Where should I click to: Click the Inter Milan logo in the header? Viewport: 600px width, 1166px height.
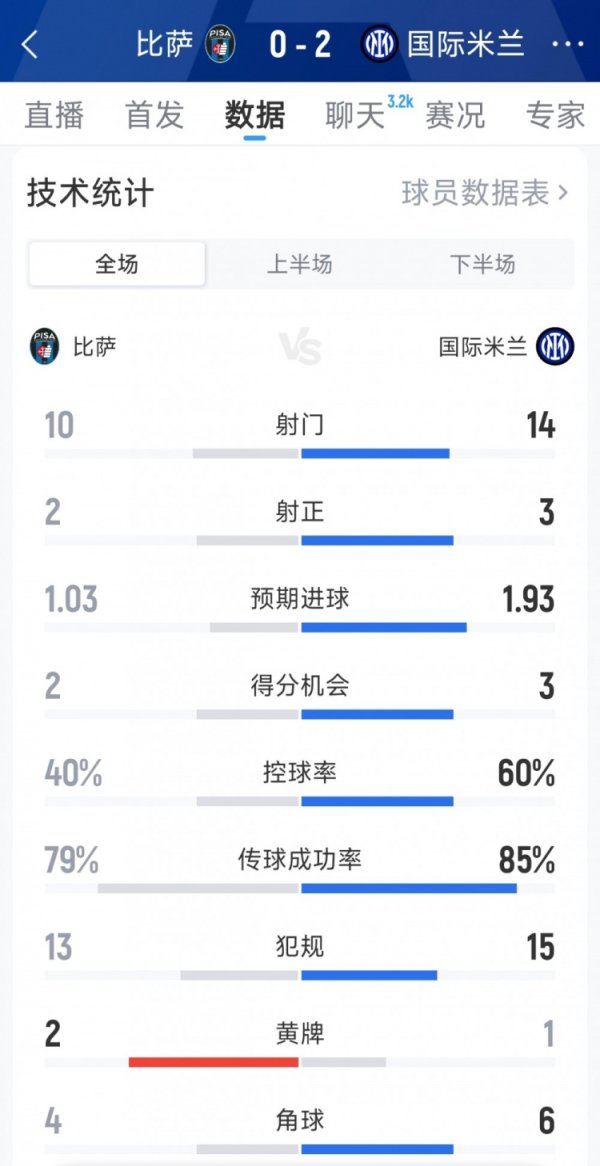click(x=380, y=44)
